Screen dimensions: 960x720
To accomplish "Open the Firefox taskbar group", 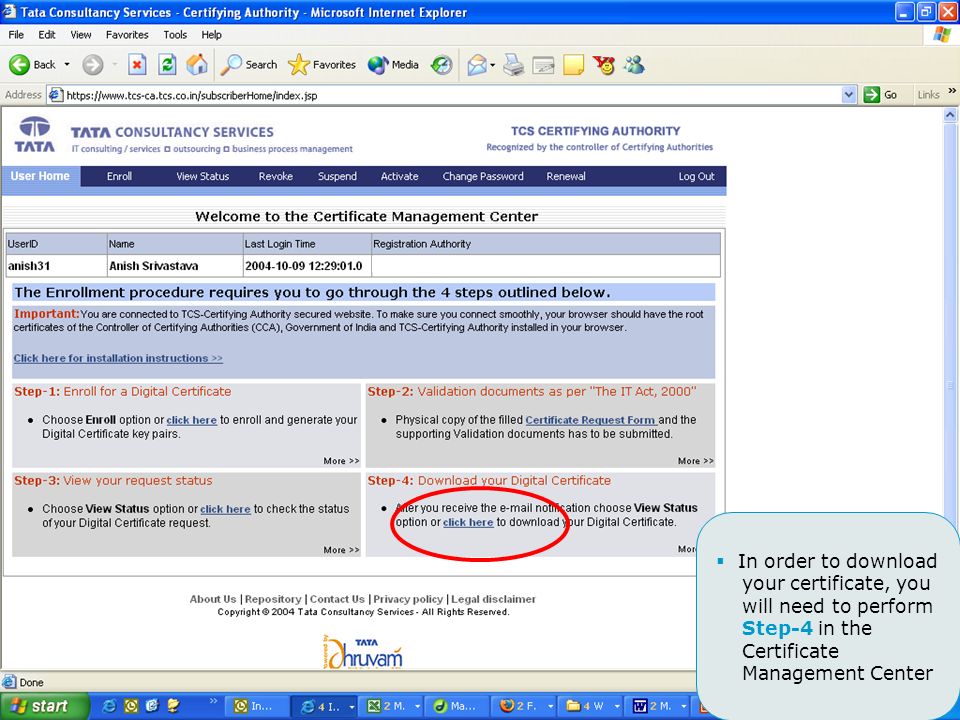I will [527, 706].
